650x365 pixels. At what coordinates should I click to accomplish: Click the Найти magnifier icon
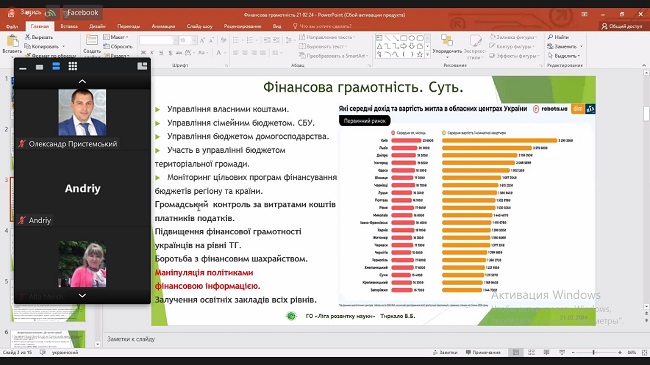click(x=550, y=37)
